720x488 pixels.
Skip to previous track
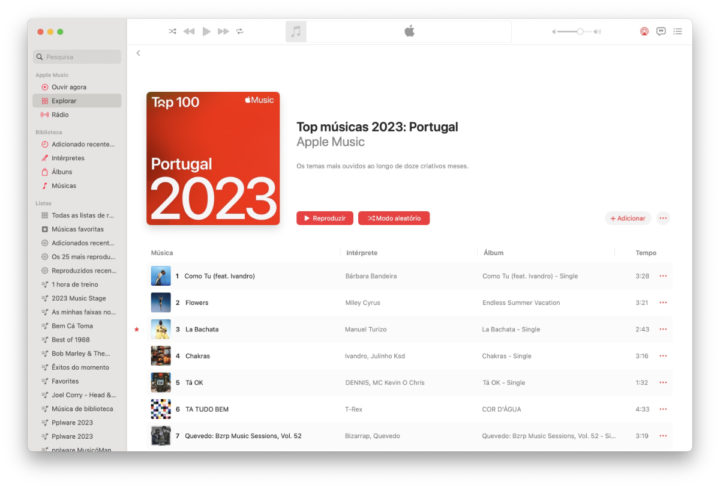pos(189,31)
